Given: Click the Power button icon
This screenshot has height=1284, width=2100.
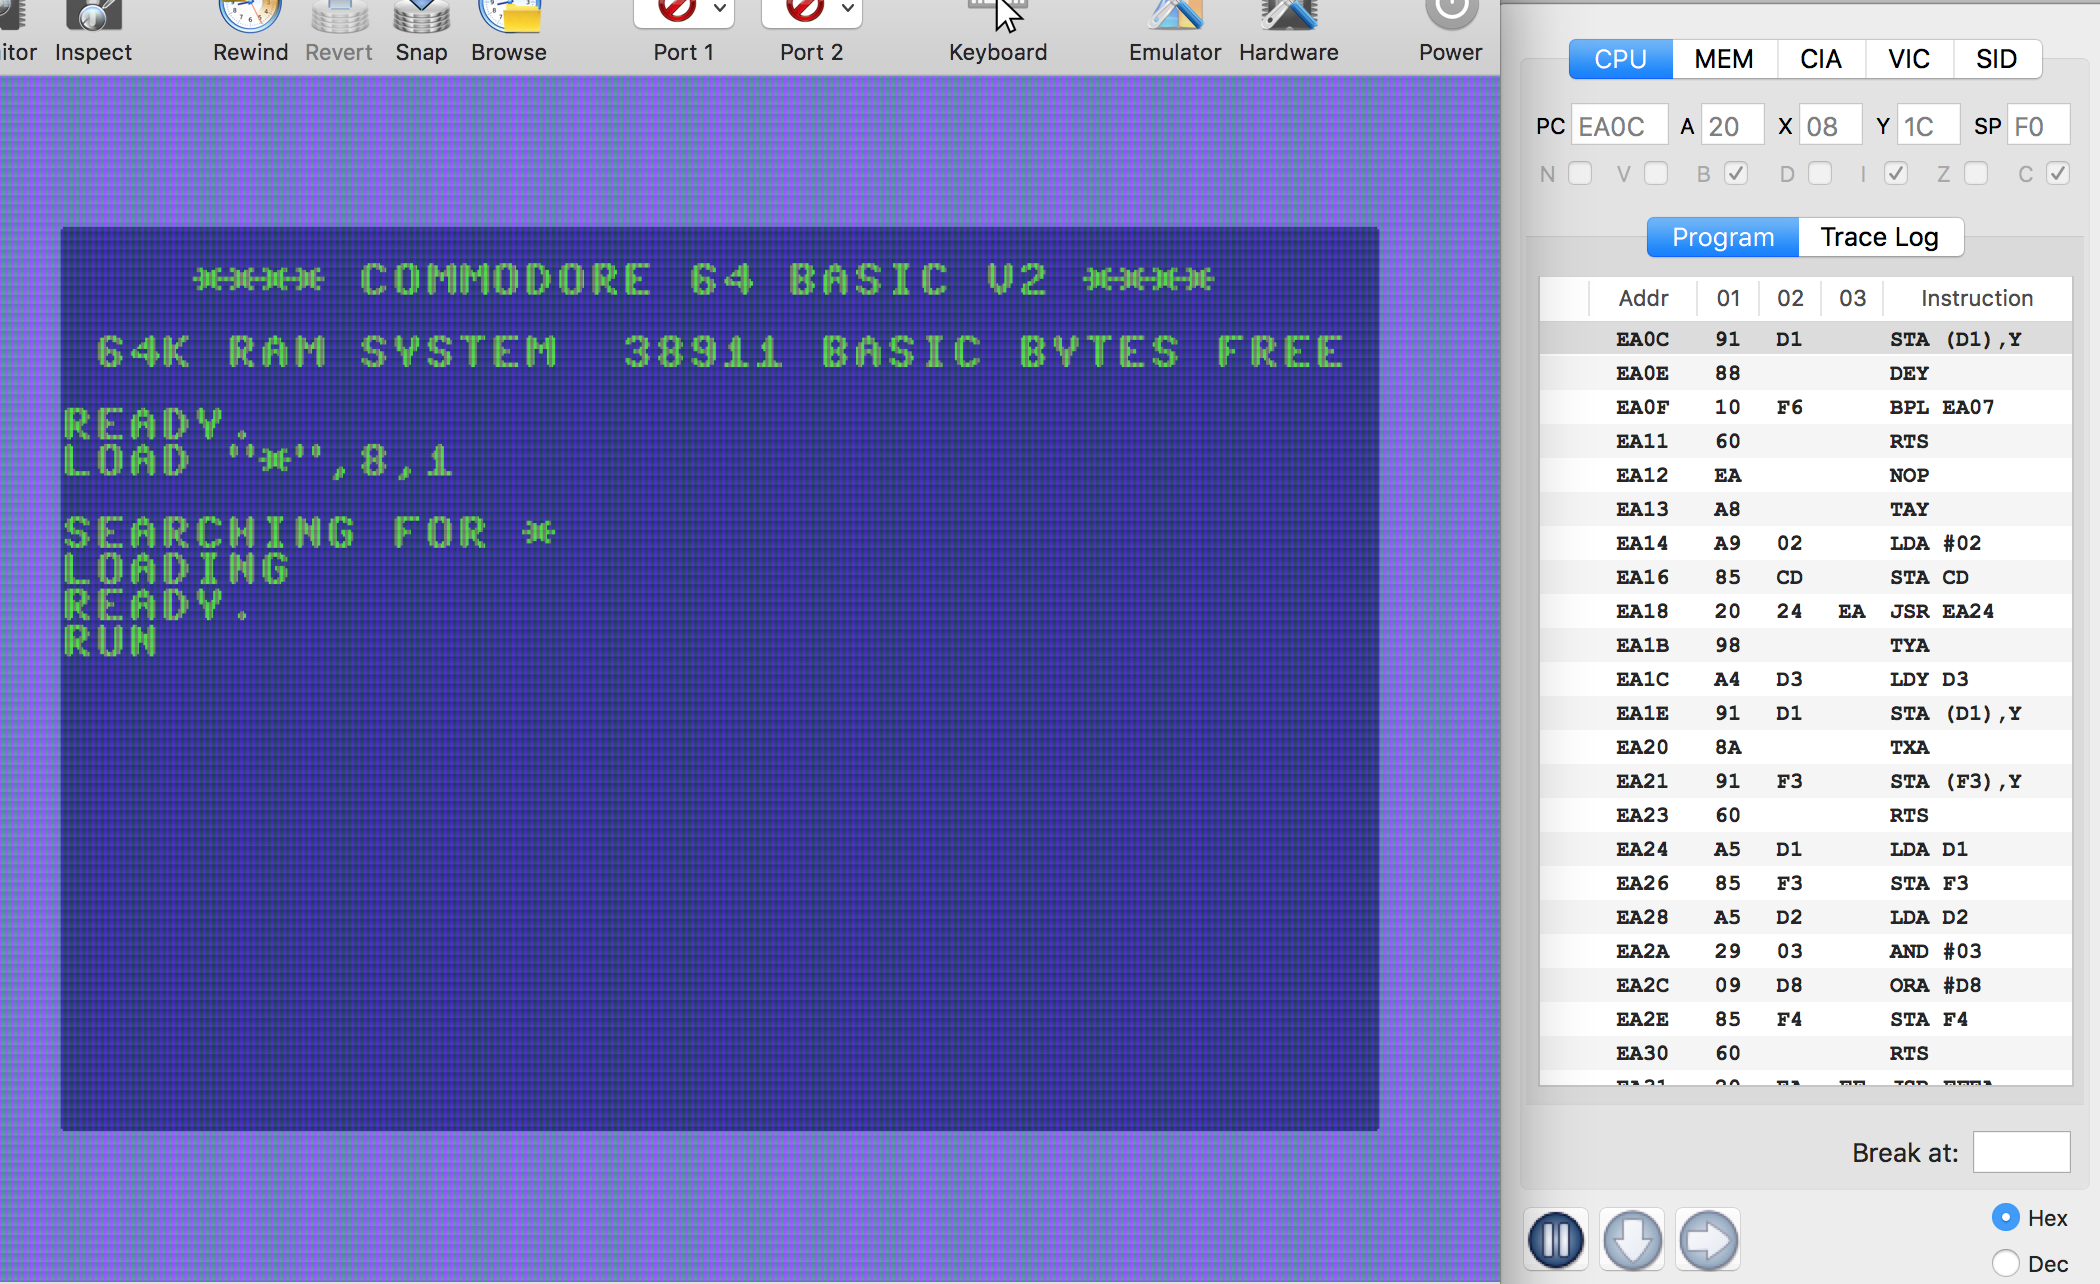Looking at the screenshot, I should click(x=1451, y=15).
